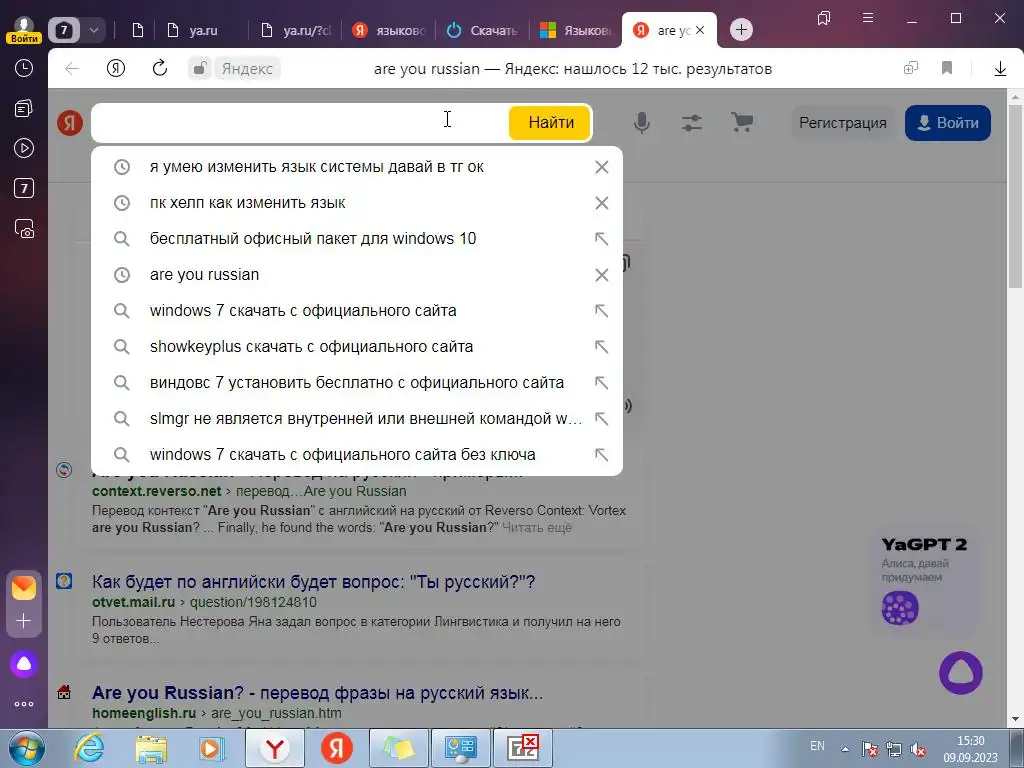Take a screenshot with the sidebar camera icon
1024x768 pixels.
(24, 229)
